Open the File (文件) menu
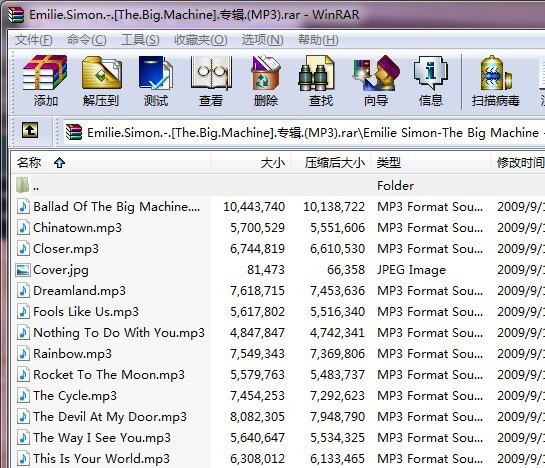The image size is (545, 468). pyautogui.click(x=33, y=40)
